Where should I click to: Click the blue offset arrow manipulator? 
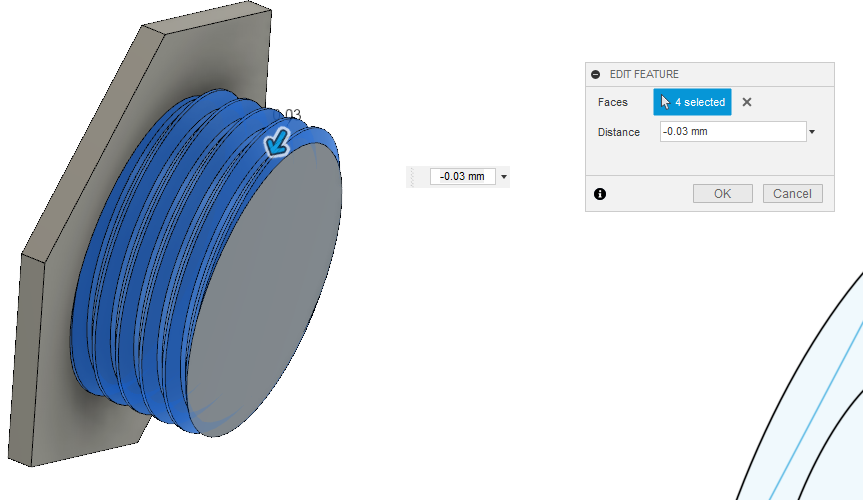click(276, 146)
